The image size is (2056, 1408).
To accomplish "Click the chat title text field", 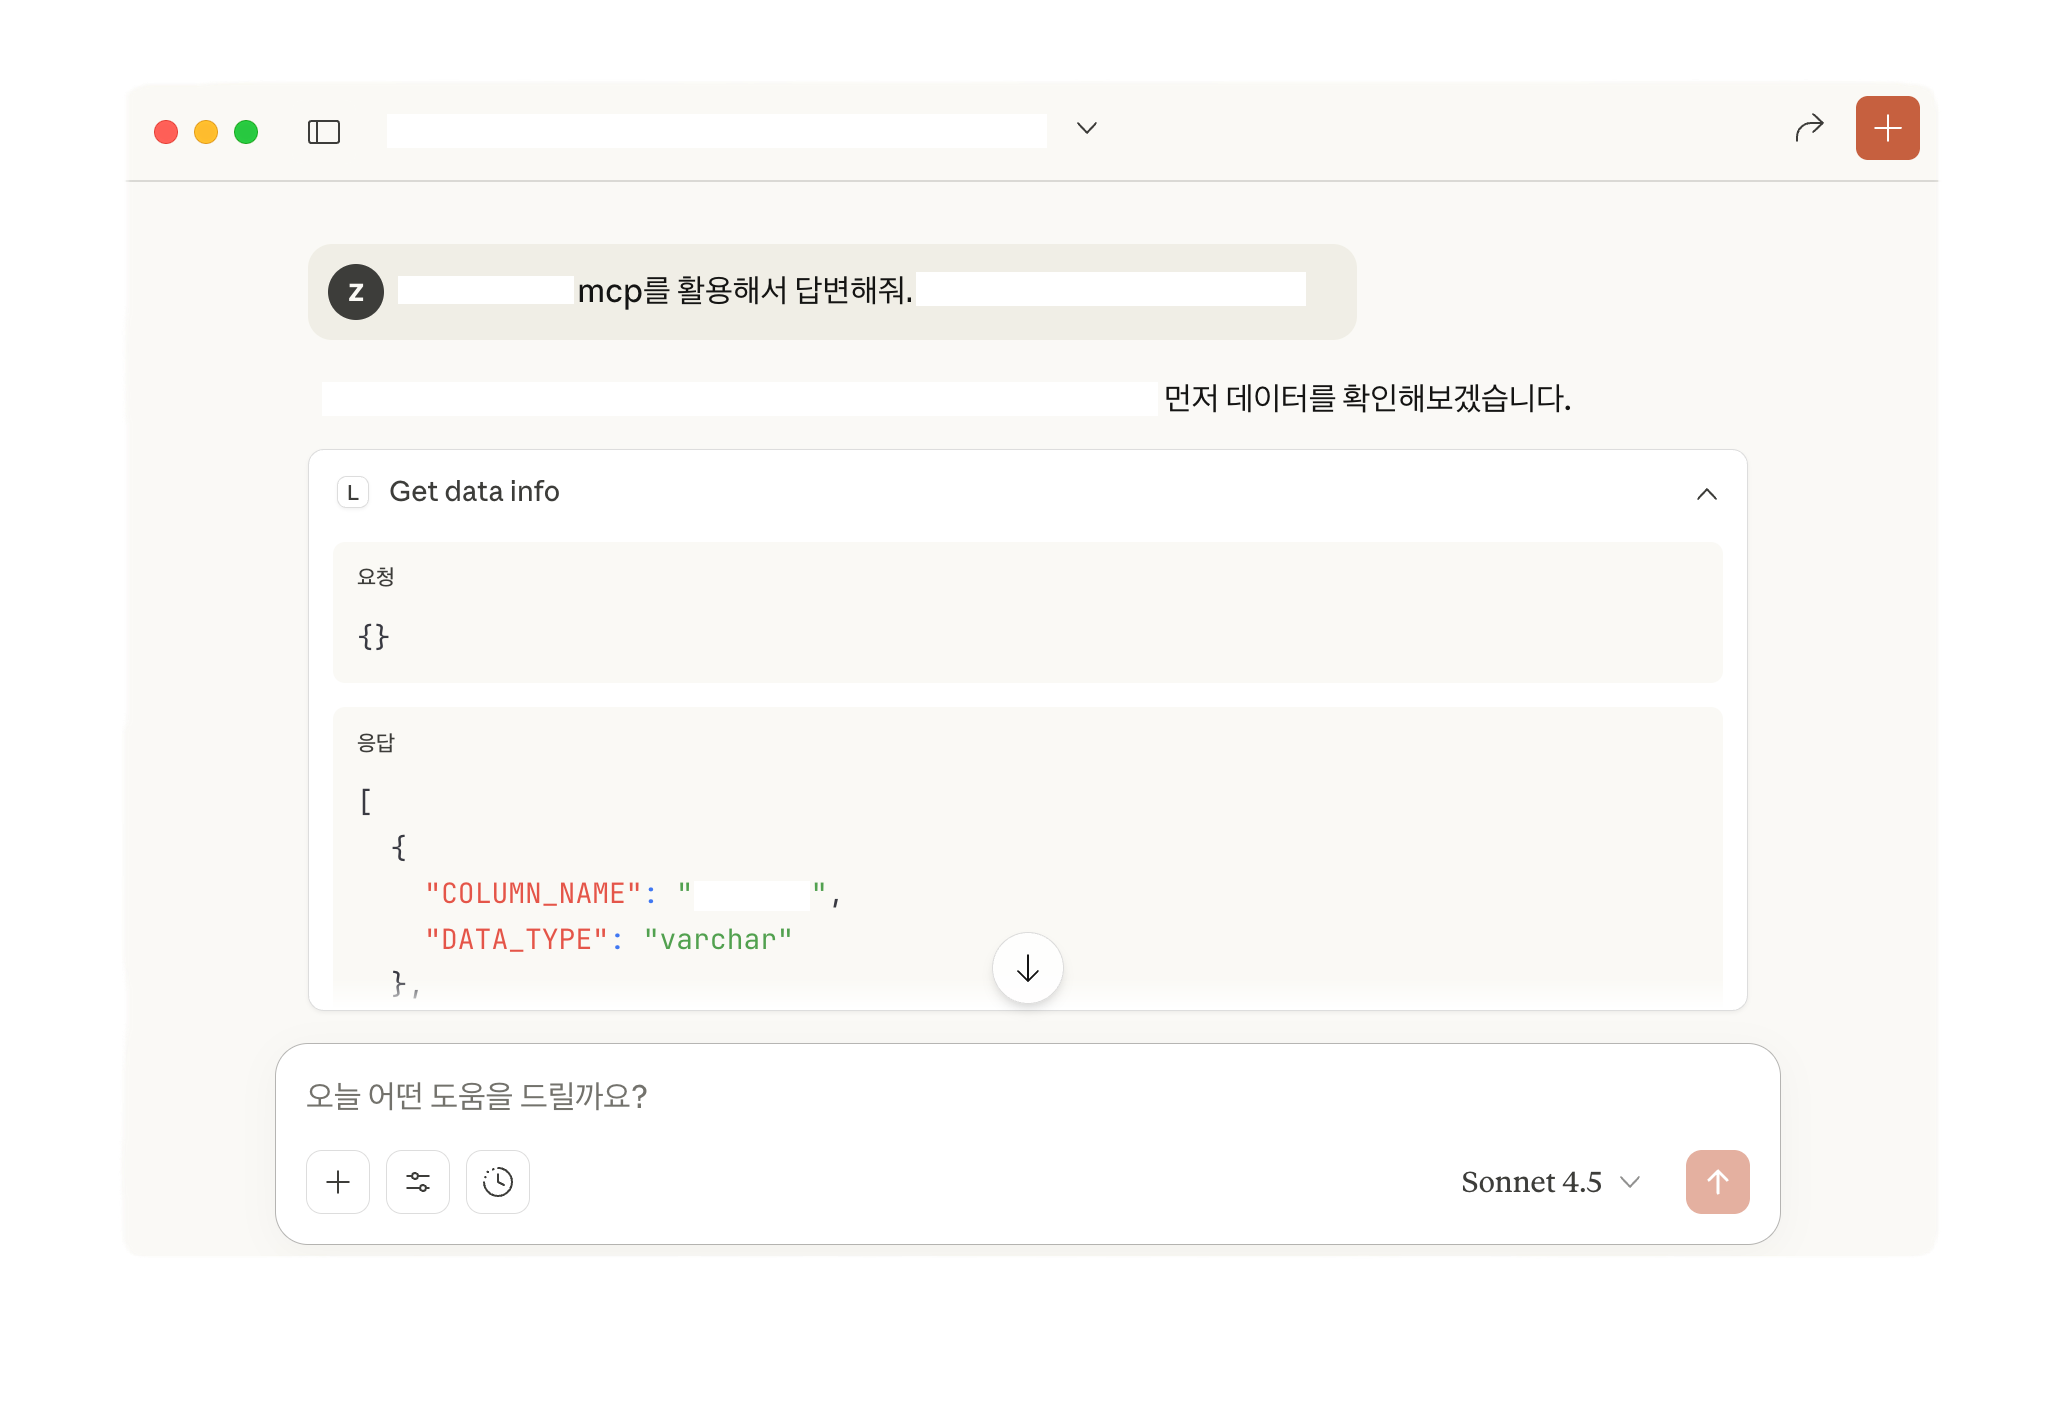I will pyautogui.click(x=716, y=131).
